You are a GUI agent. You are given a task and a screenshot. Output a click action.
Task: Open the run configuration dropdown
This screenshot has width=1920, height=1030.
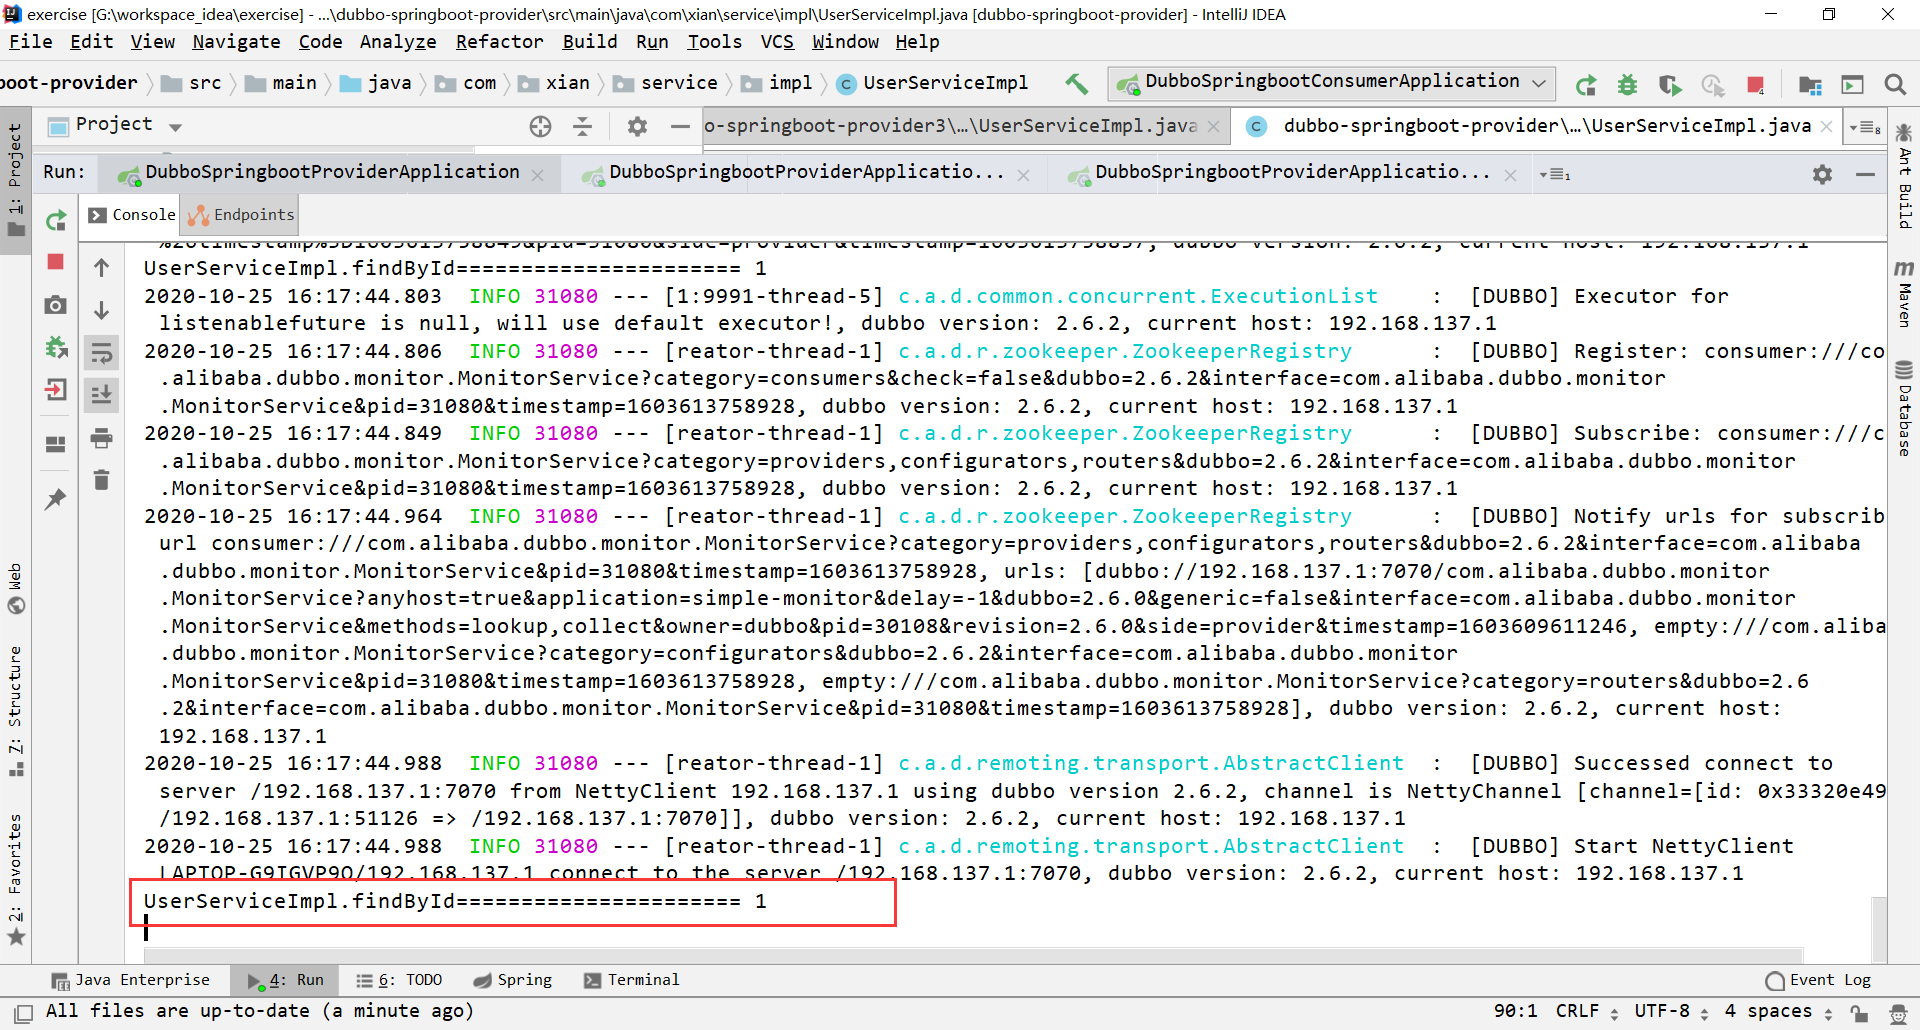pos(1332,83)
